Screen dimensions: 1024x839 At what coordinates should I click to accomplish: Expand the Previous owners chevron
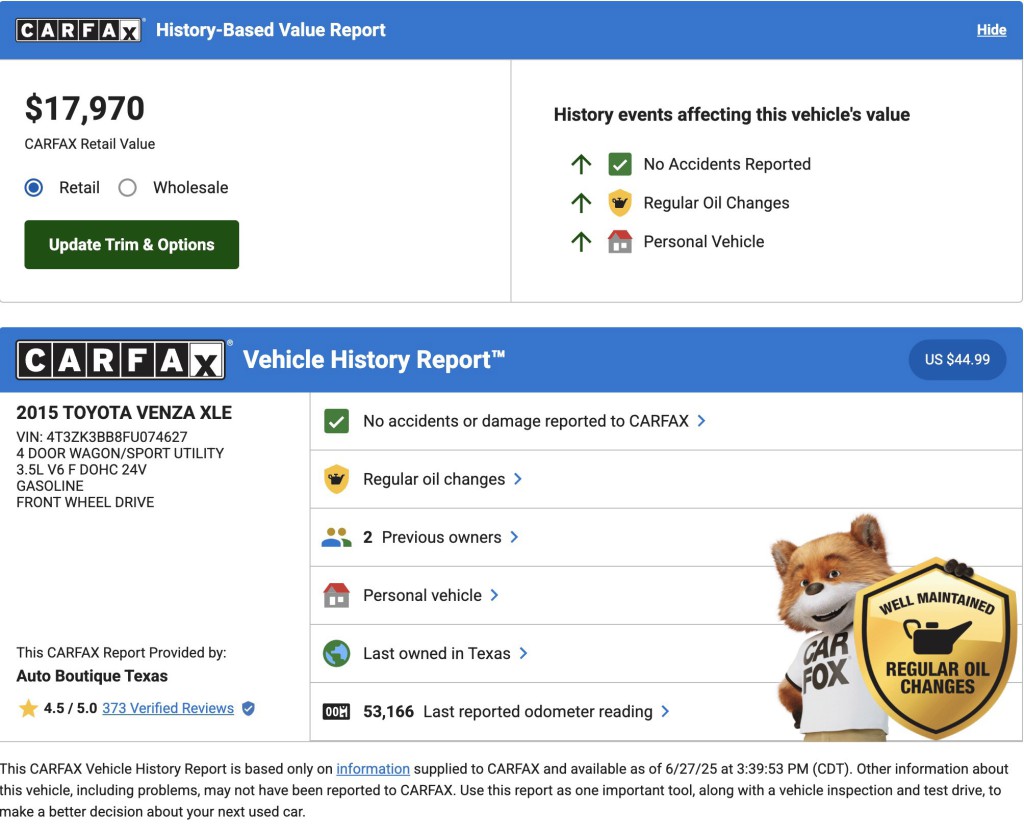515,537
